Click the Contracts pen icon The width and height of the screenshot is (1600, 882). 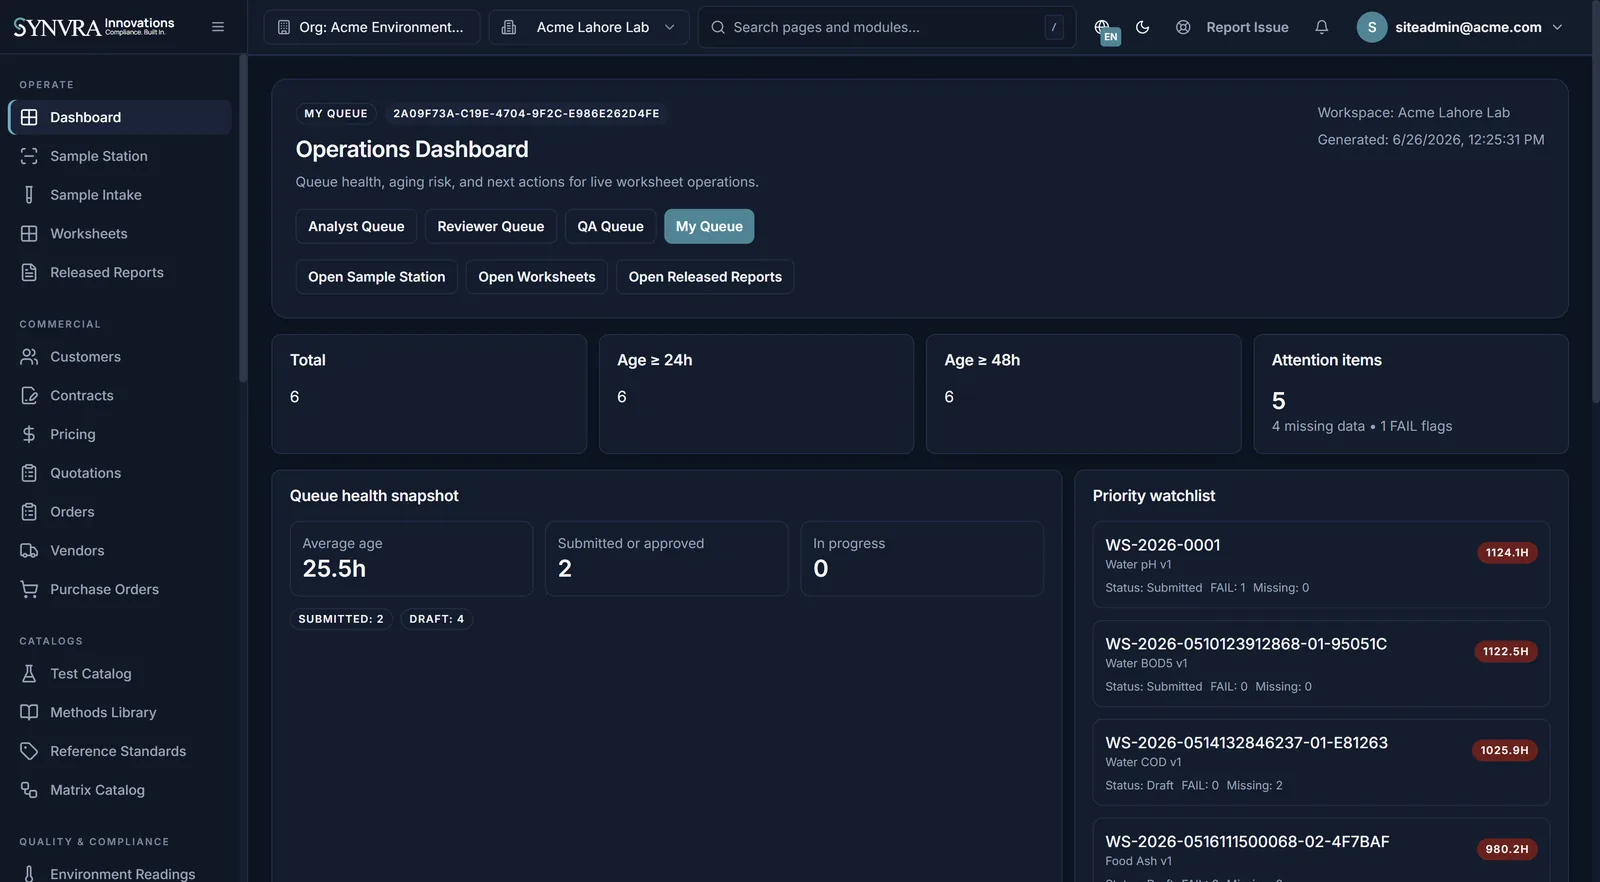coord(29,395)
